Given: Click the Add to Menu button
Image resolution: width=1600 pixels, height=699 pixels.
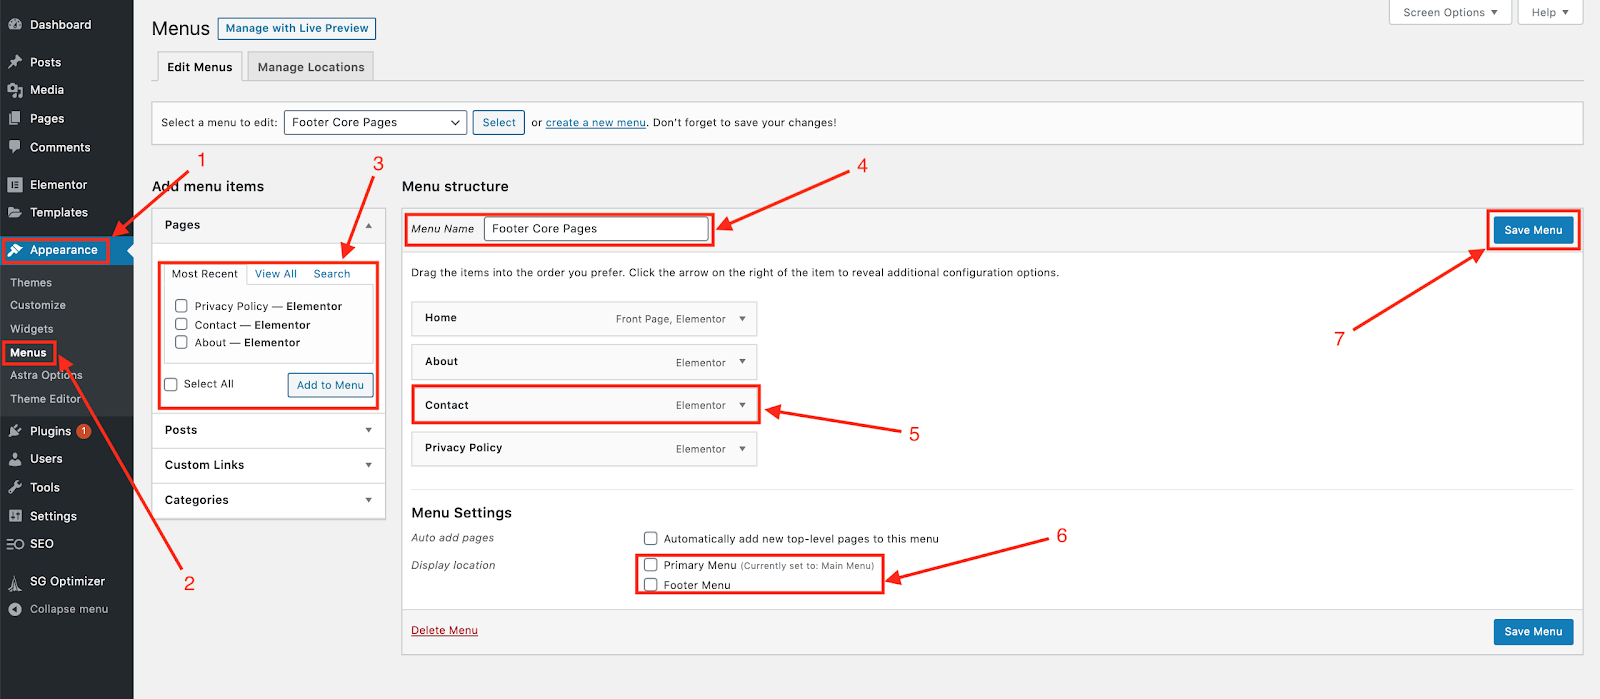Looking at the screenshot, I should (x=330, y=385).
